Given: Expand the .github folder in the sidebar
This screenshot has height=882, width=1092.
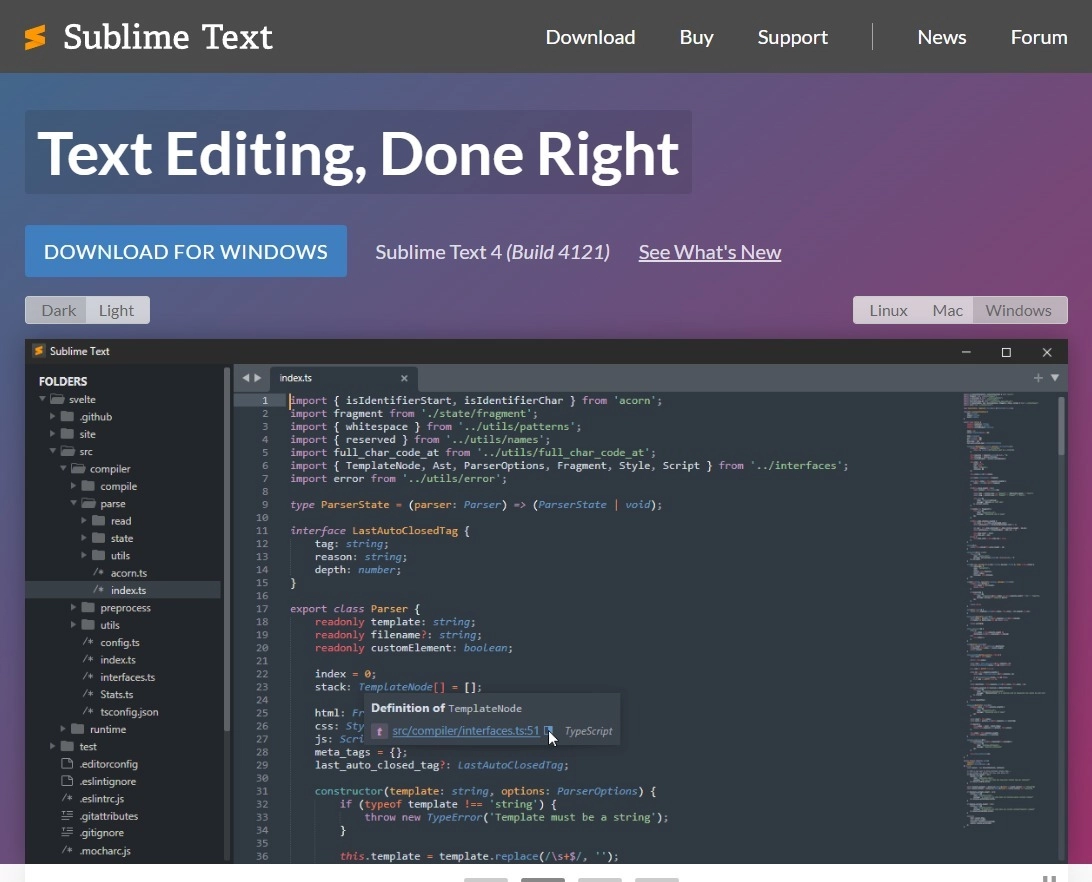Looking at the screenshot, I should [x=53, y=417].
